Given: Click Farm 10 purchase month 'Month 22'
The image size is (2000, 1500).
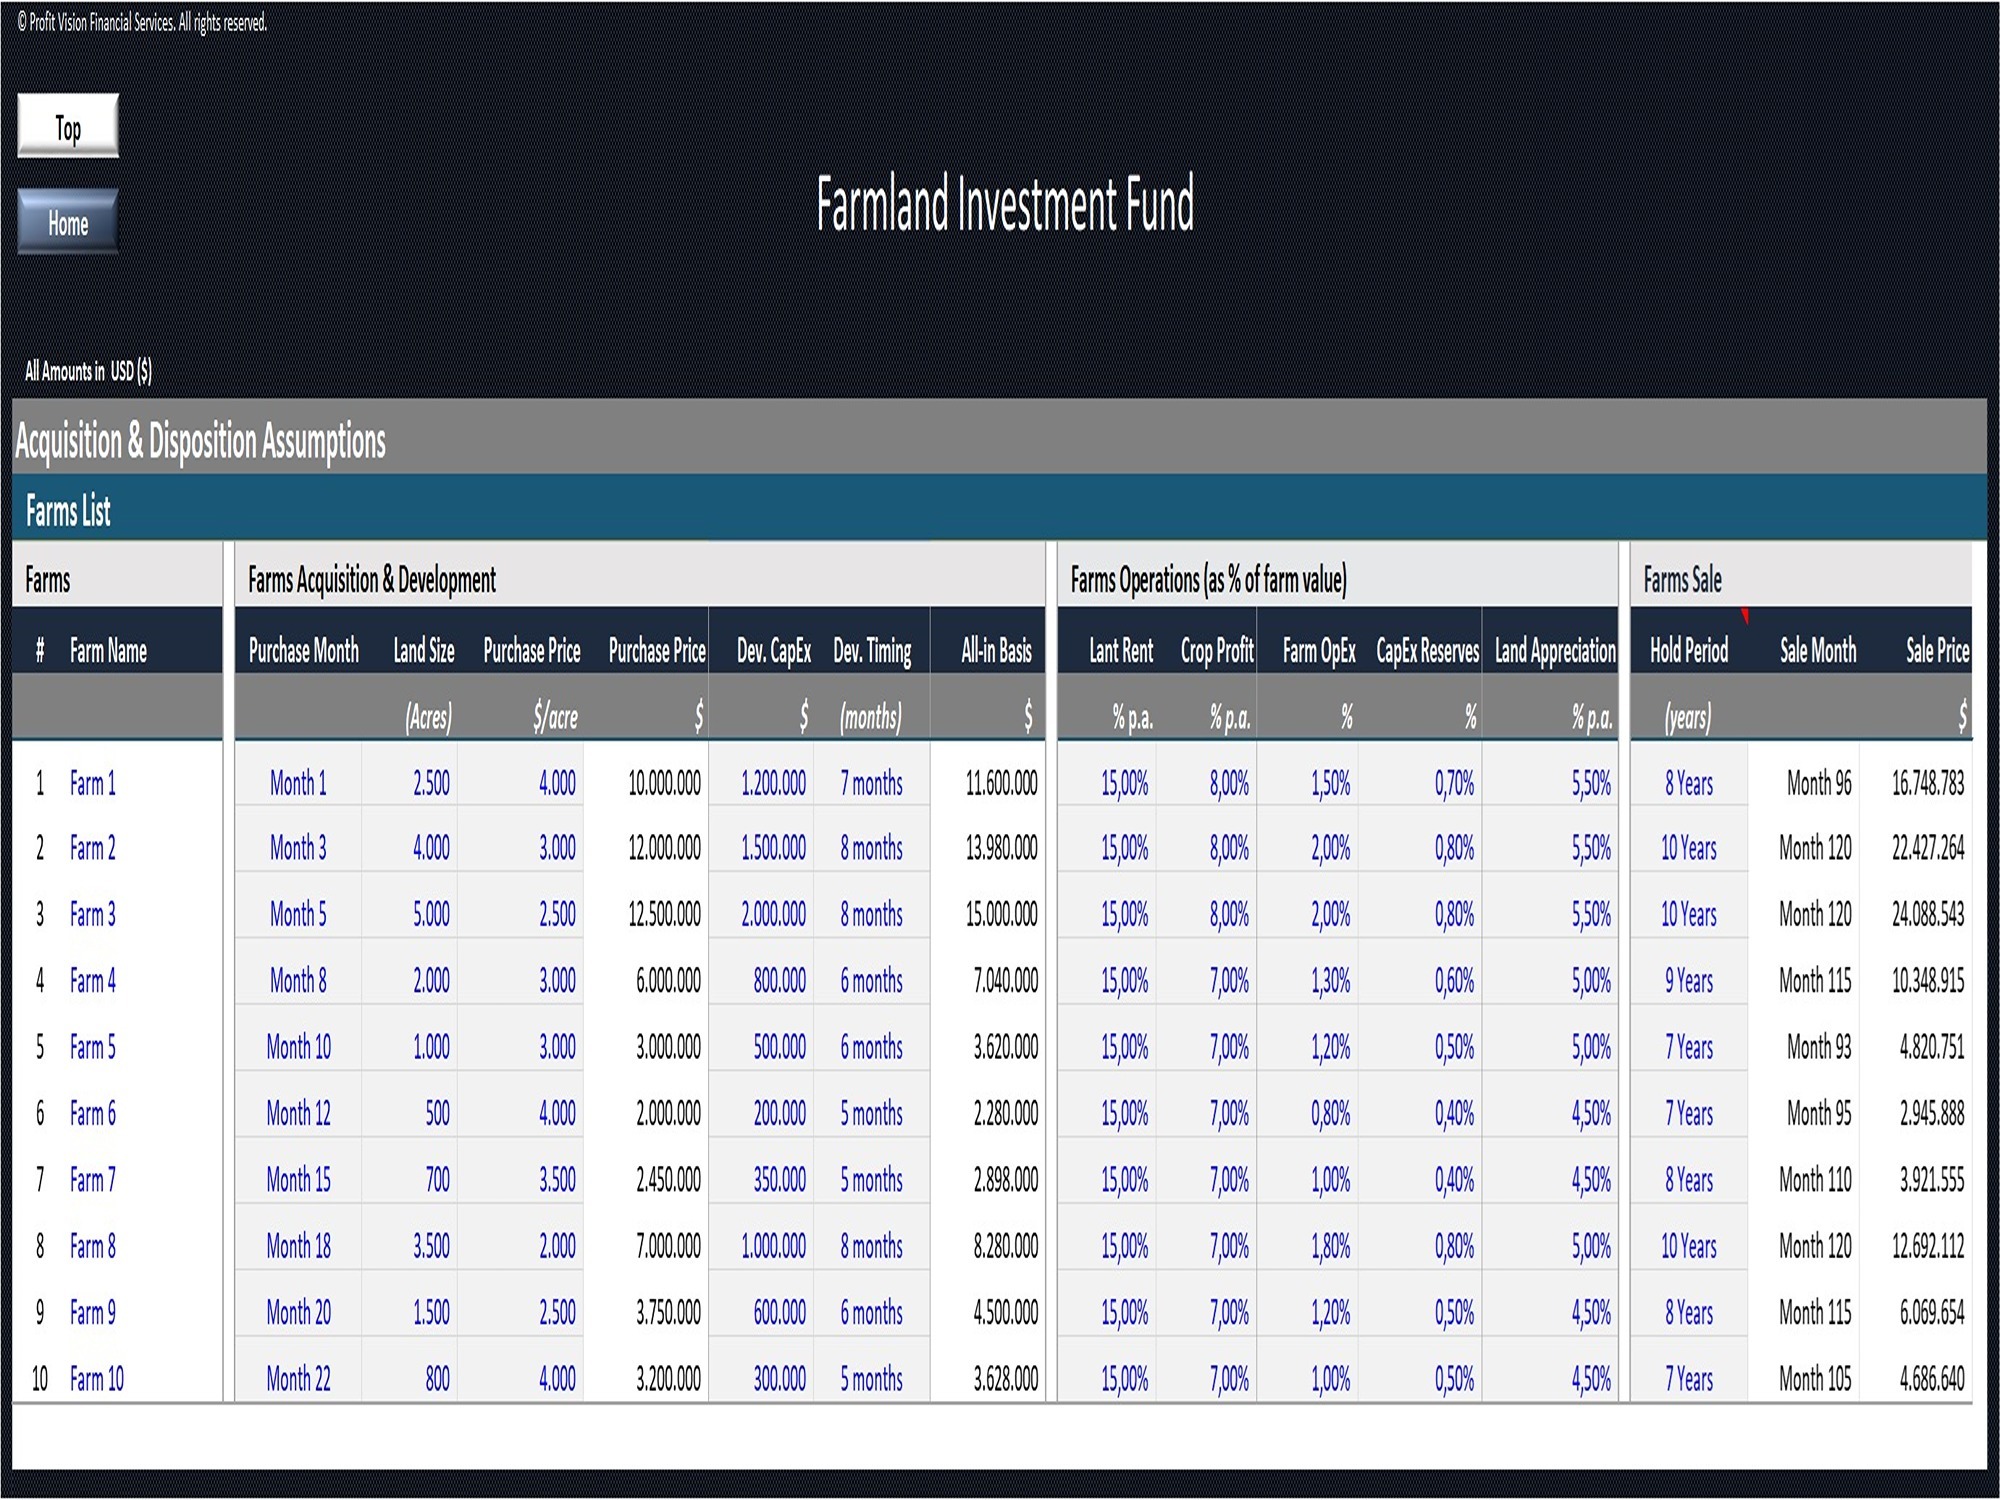Looking at the screenshot, I should pyautogui.click(x=298, y=1379).
